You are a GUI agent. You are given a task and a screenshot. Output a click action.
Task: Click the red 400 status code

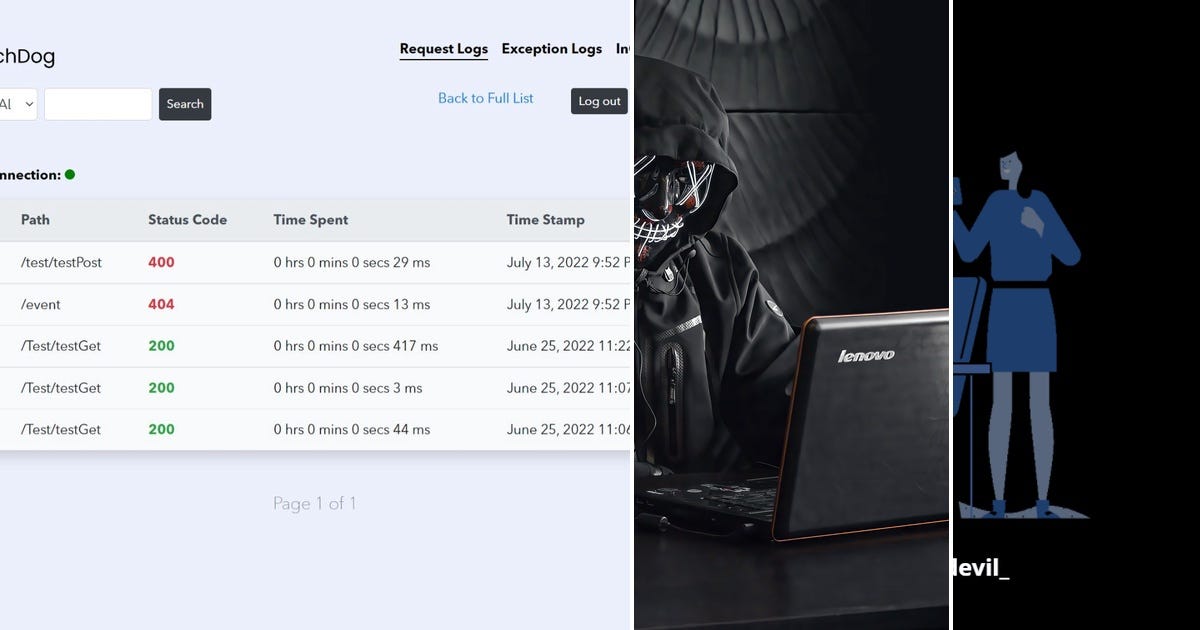pos(161,262)
